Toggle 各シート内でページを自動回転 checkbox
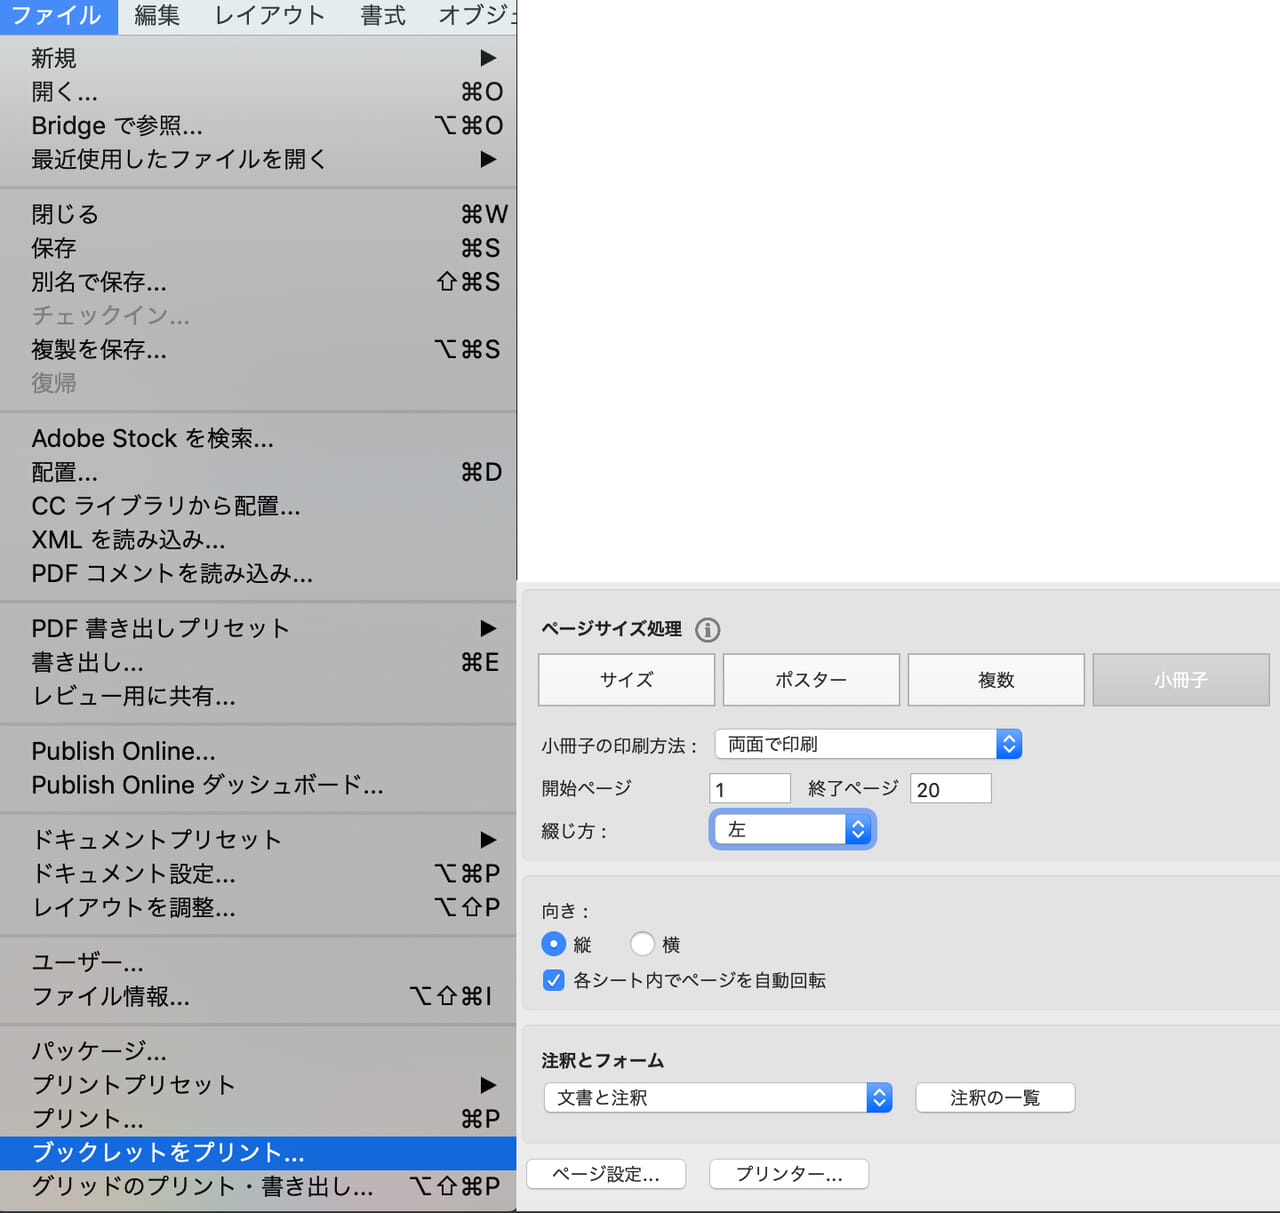The image size is (1280, 1213). coord(553,980)
